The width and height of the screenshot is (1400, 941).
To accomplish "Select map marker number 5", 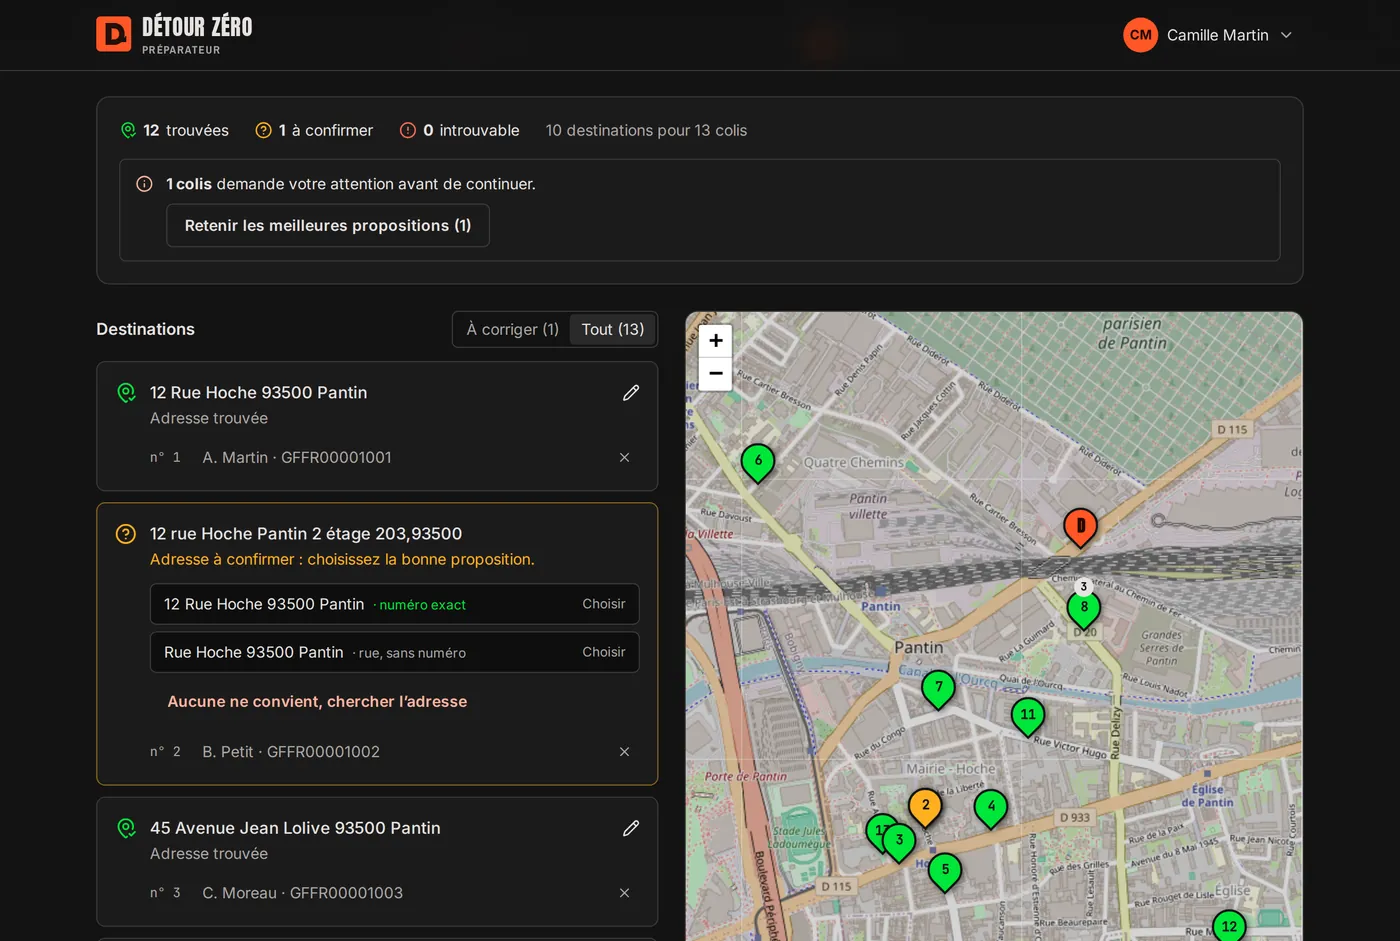I will [x=945, y=871].
